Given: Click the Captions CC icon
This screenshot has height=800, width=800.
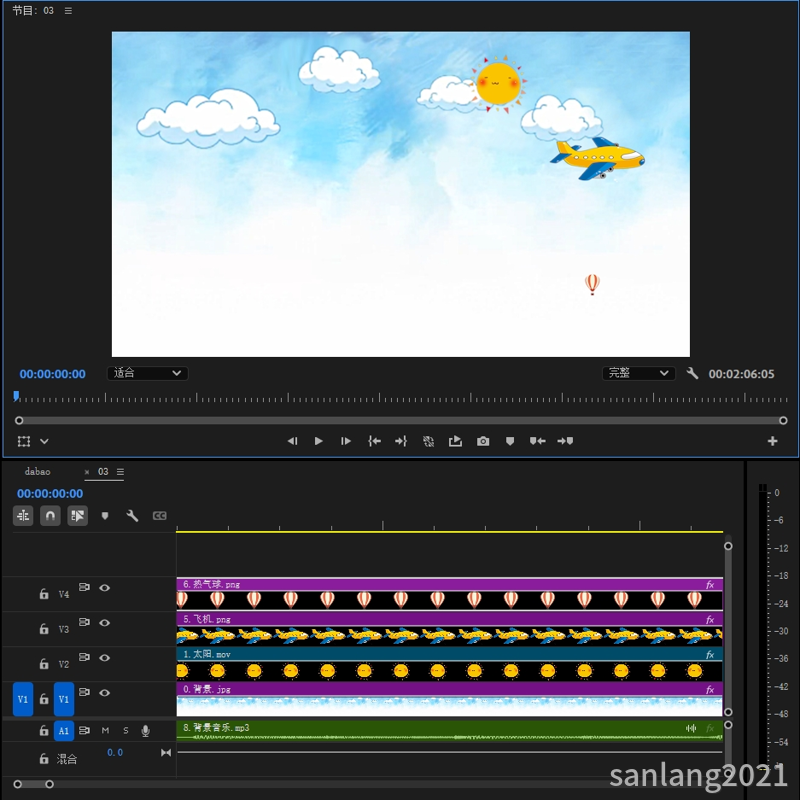Looking at the screenshot, I should (x=160, y=516).
